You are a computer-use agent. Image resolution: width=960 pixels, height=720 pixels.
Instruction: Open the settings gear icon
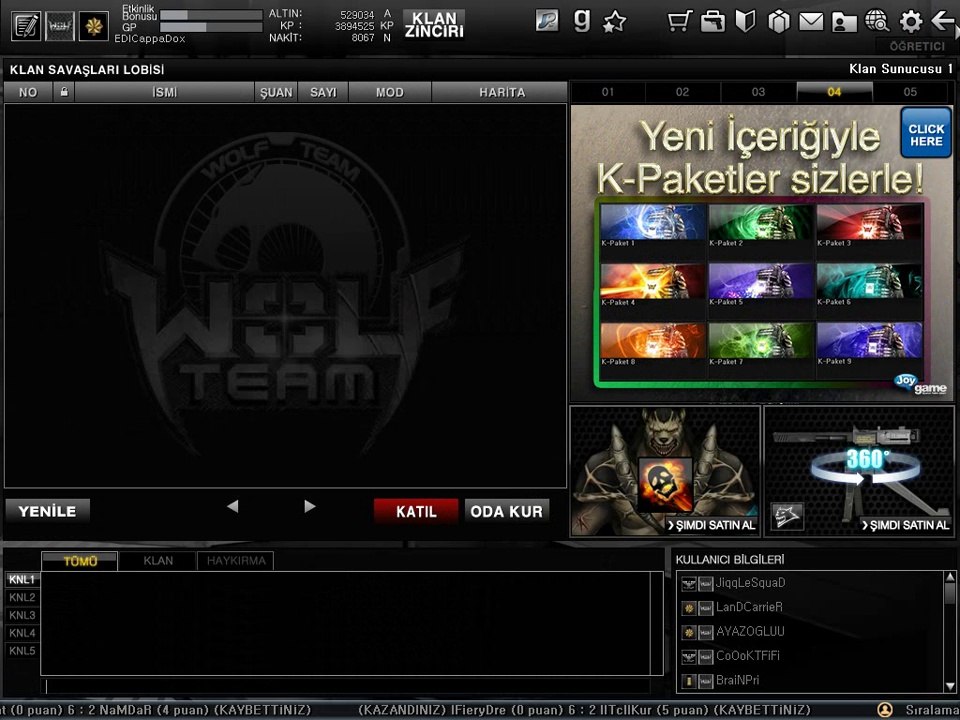coord(910,22)
